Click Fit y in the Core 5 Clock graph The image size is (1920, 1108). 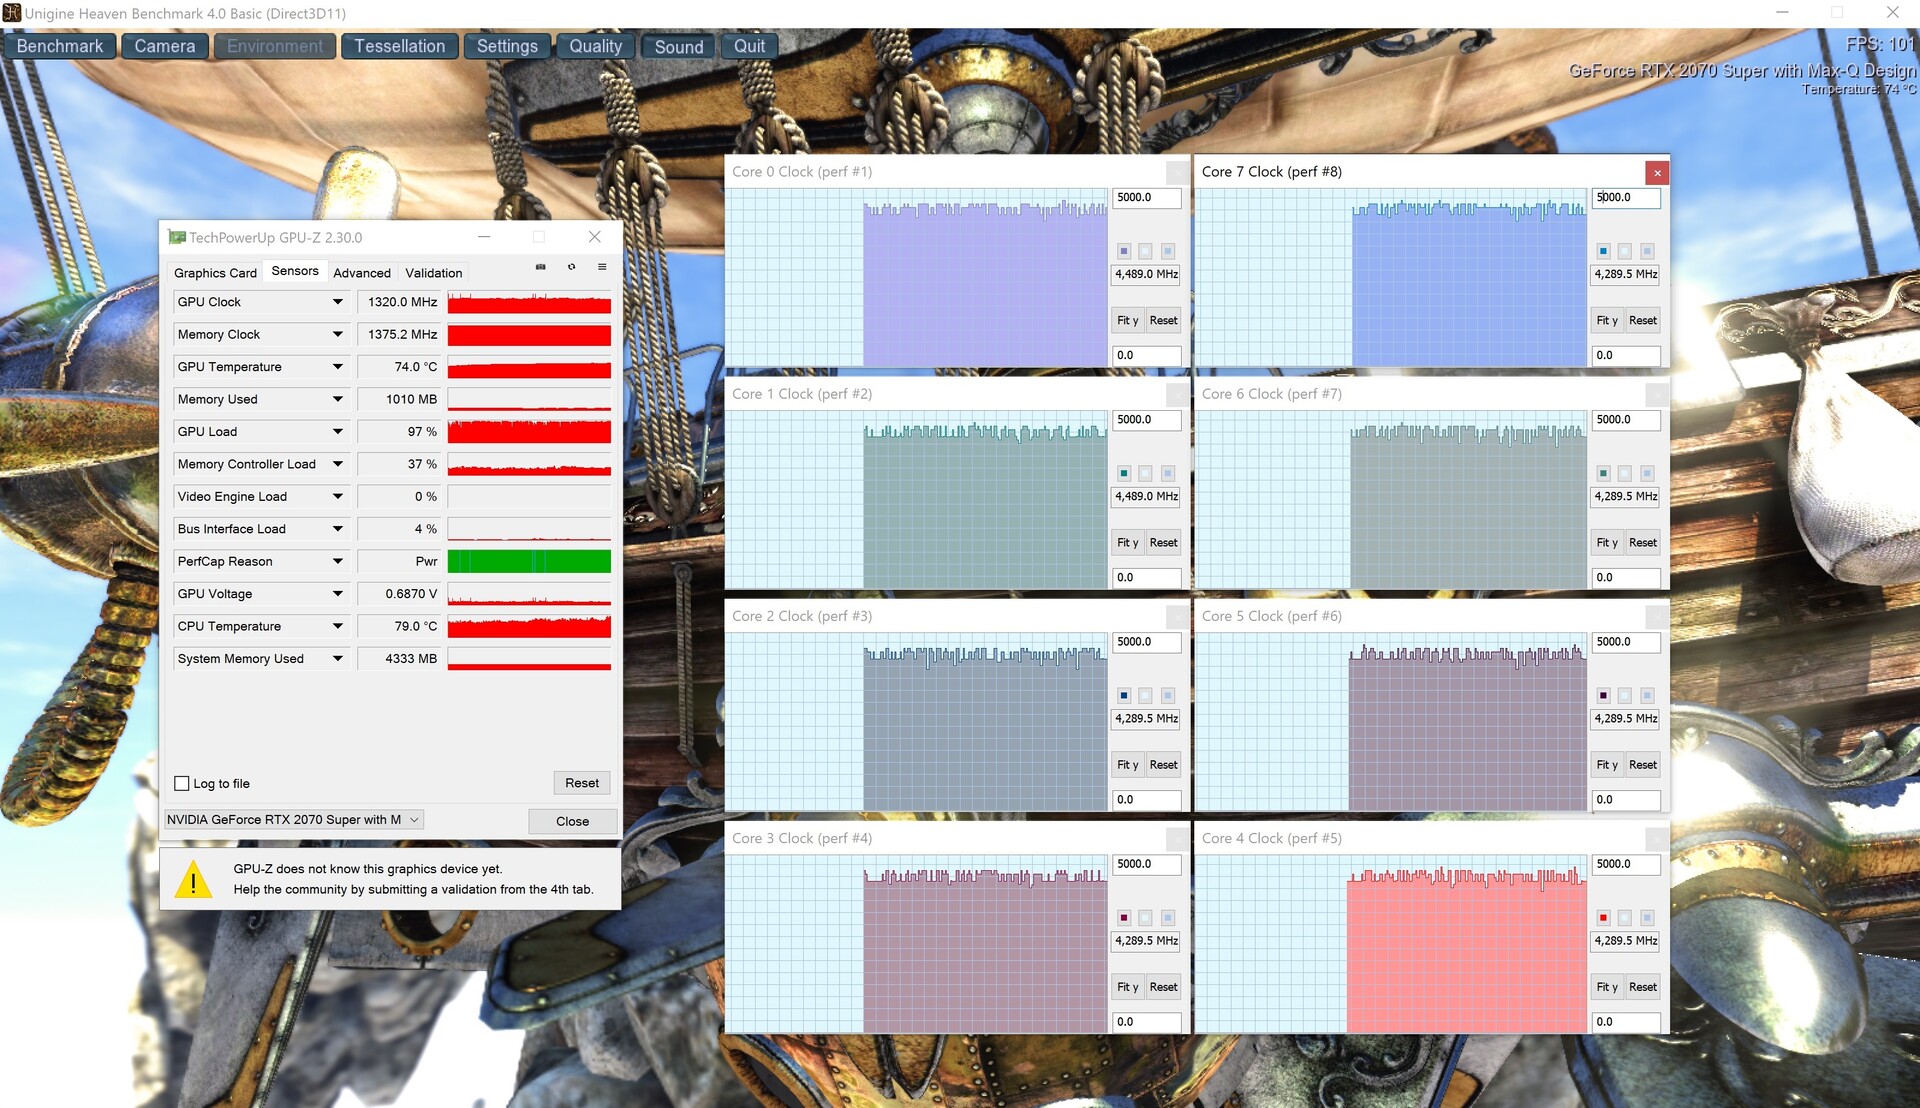(1607, 764)
